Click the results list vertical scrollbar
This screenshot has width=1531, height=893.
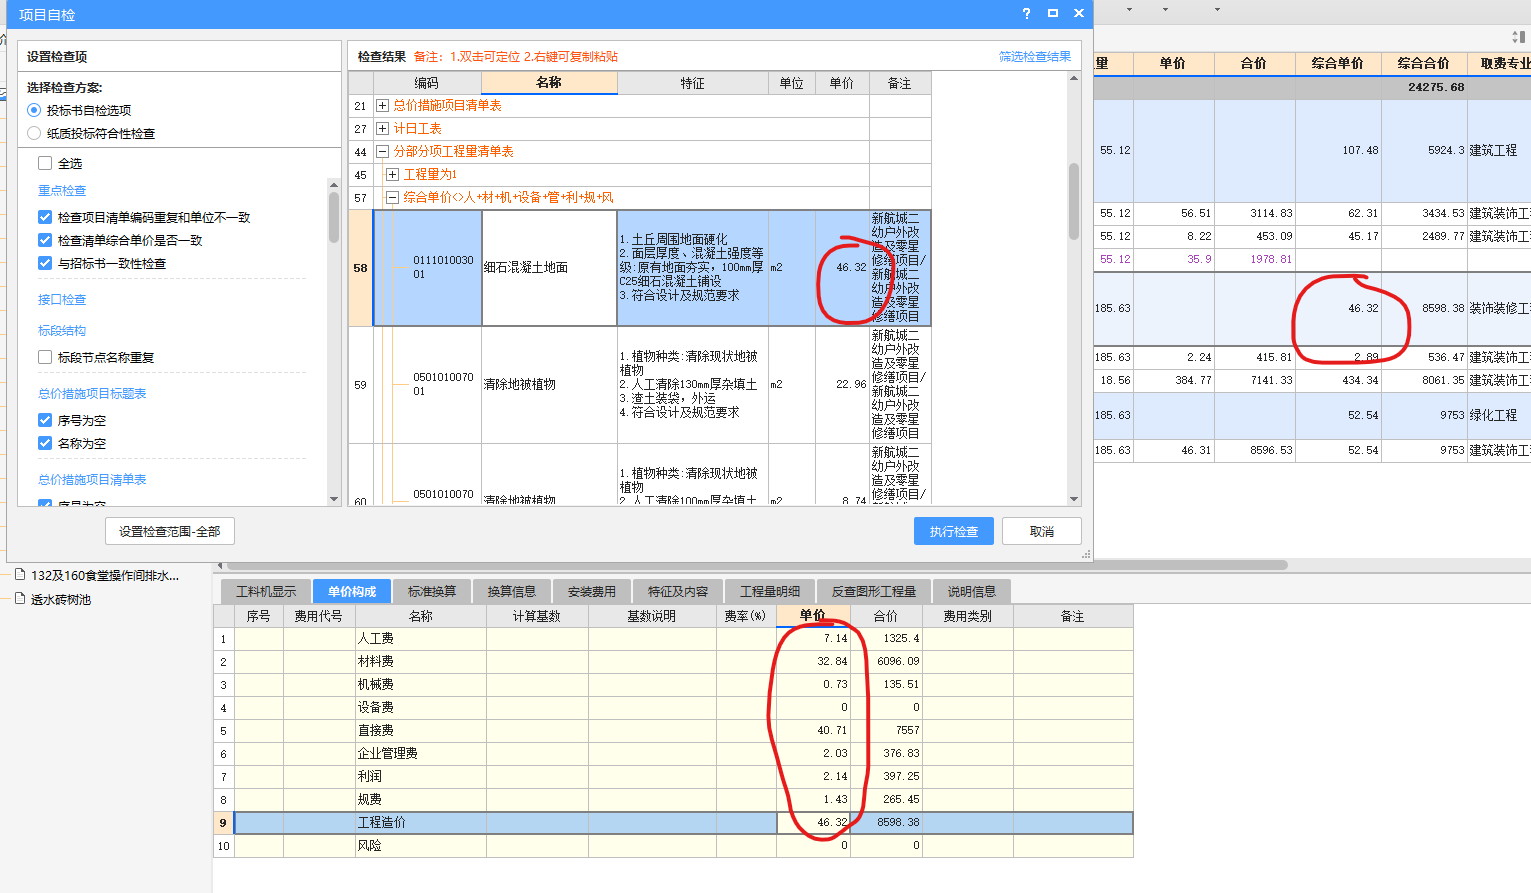point(1074,201)
